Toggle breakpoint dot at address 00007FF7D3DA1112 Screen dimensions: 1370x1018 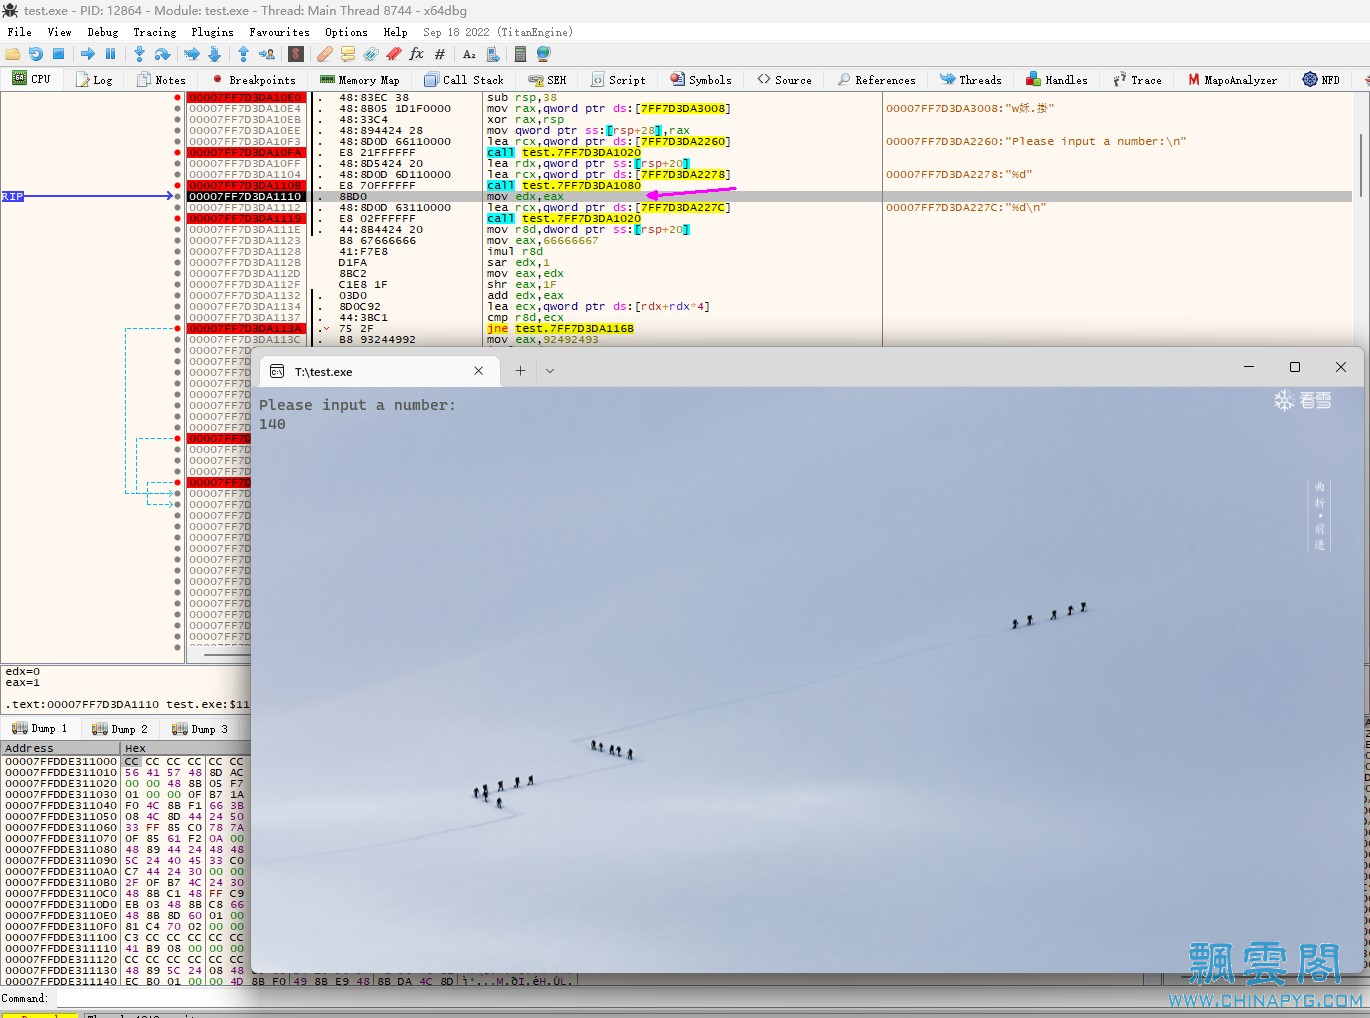[178, 208]
